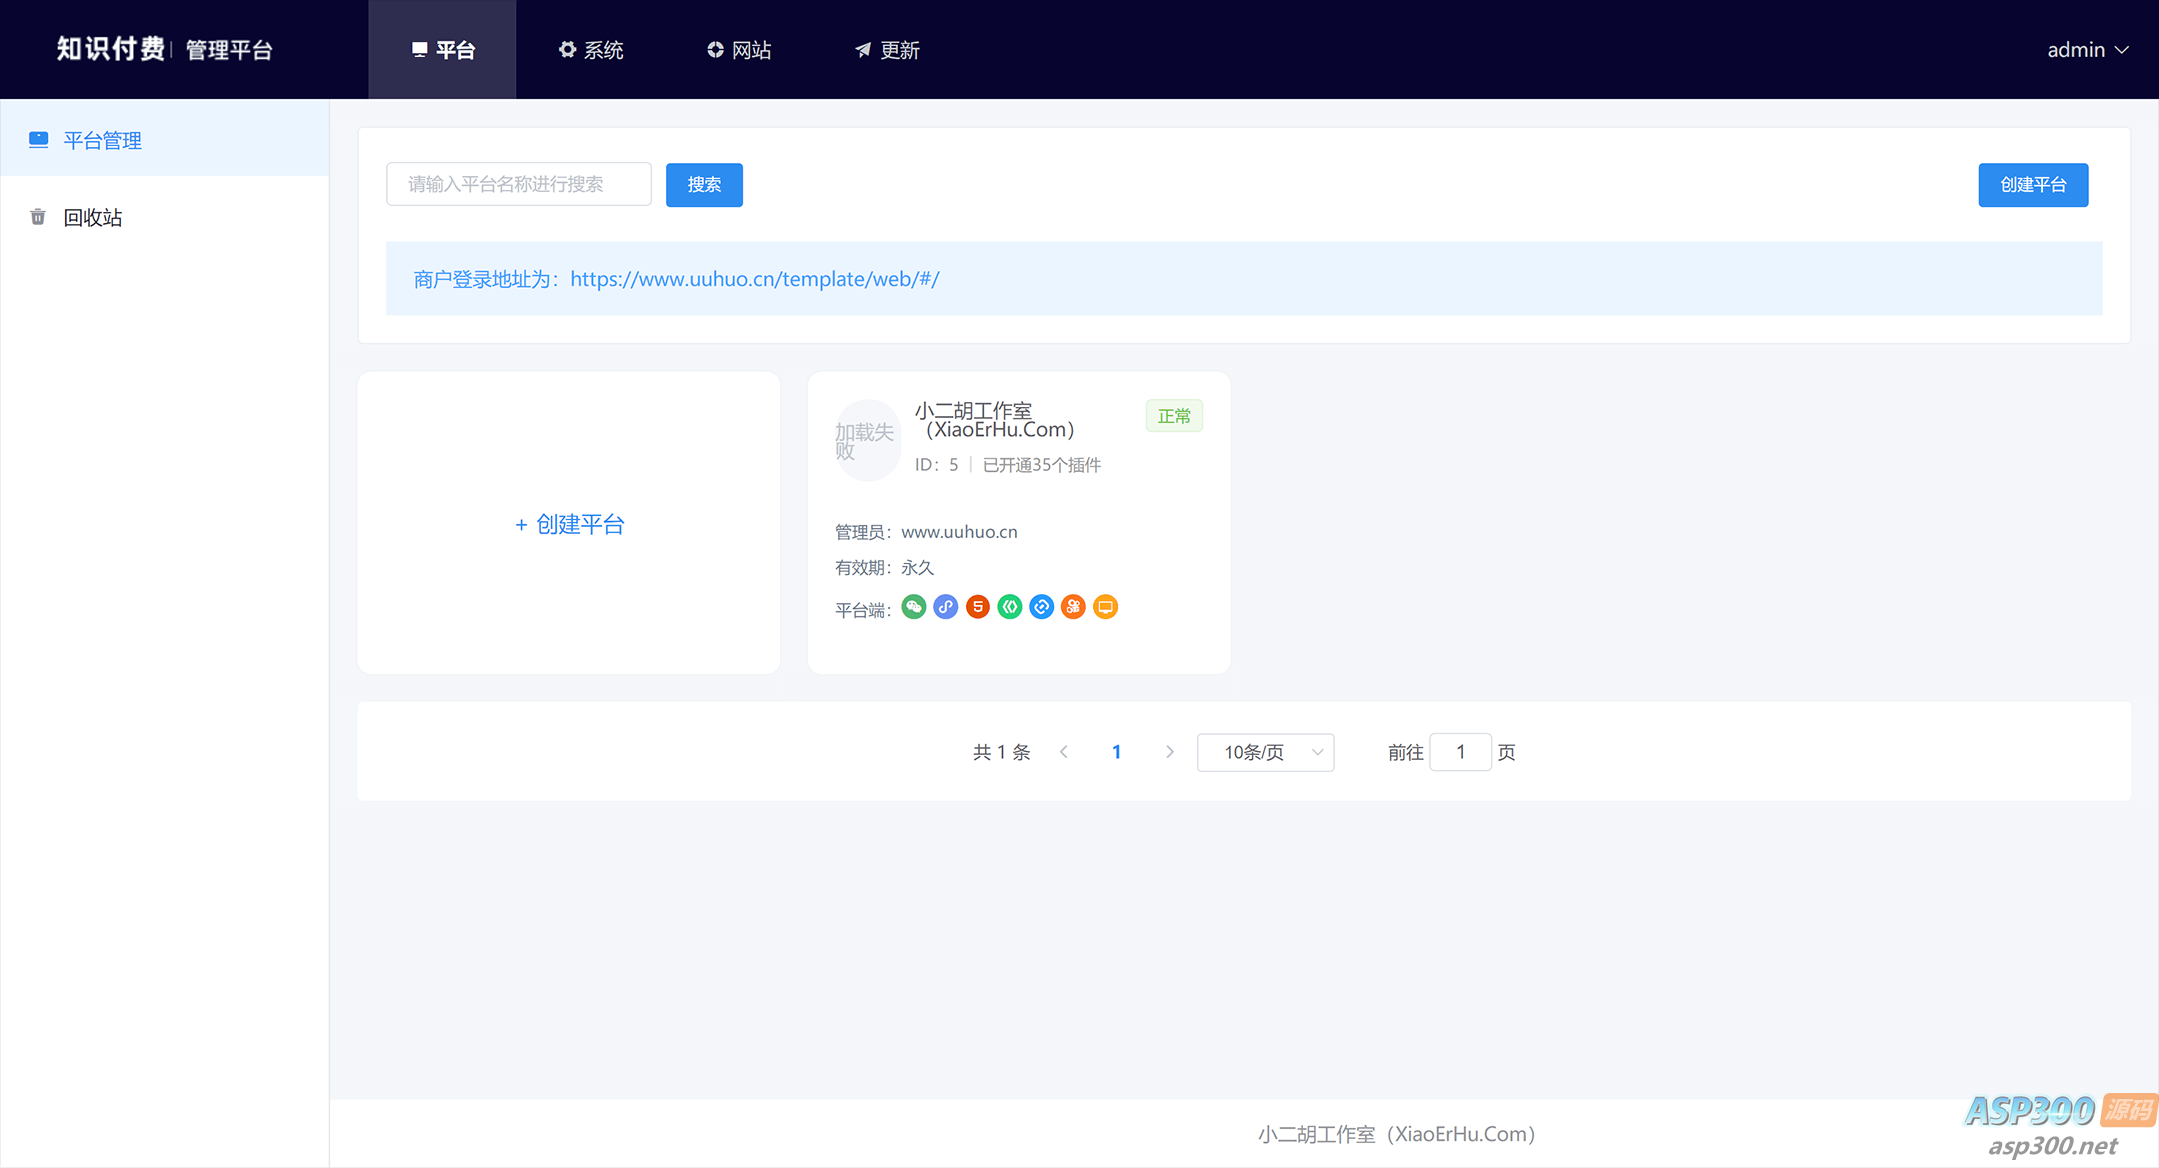
Task: Open the merchant login URL link
Action: [x=754, y=279]
